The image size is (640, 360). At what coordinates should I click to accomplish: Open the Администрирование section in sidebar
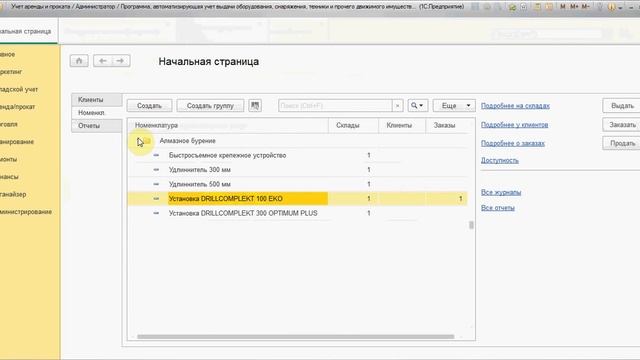tap(26, 212)
